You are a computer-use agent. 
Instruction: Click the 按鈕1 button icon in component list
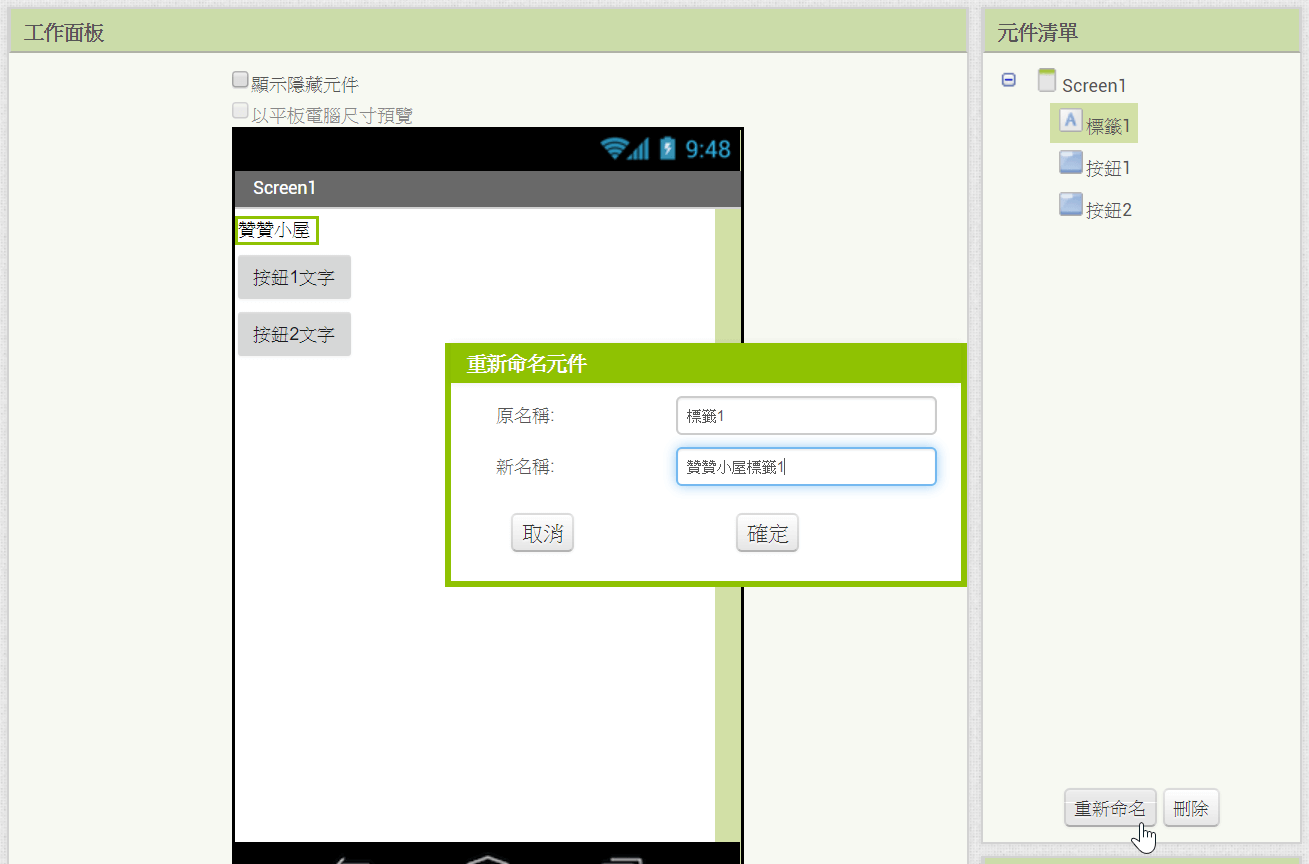click(1070, 163)
